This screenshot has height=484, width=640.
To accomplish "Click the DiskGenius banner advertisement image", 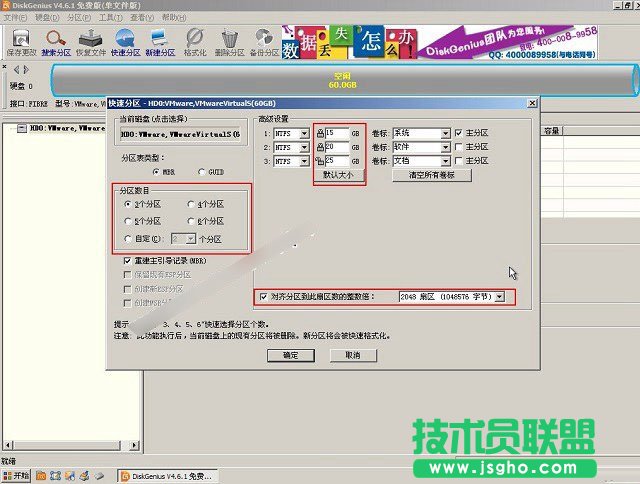I will [439, 42].
